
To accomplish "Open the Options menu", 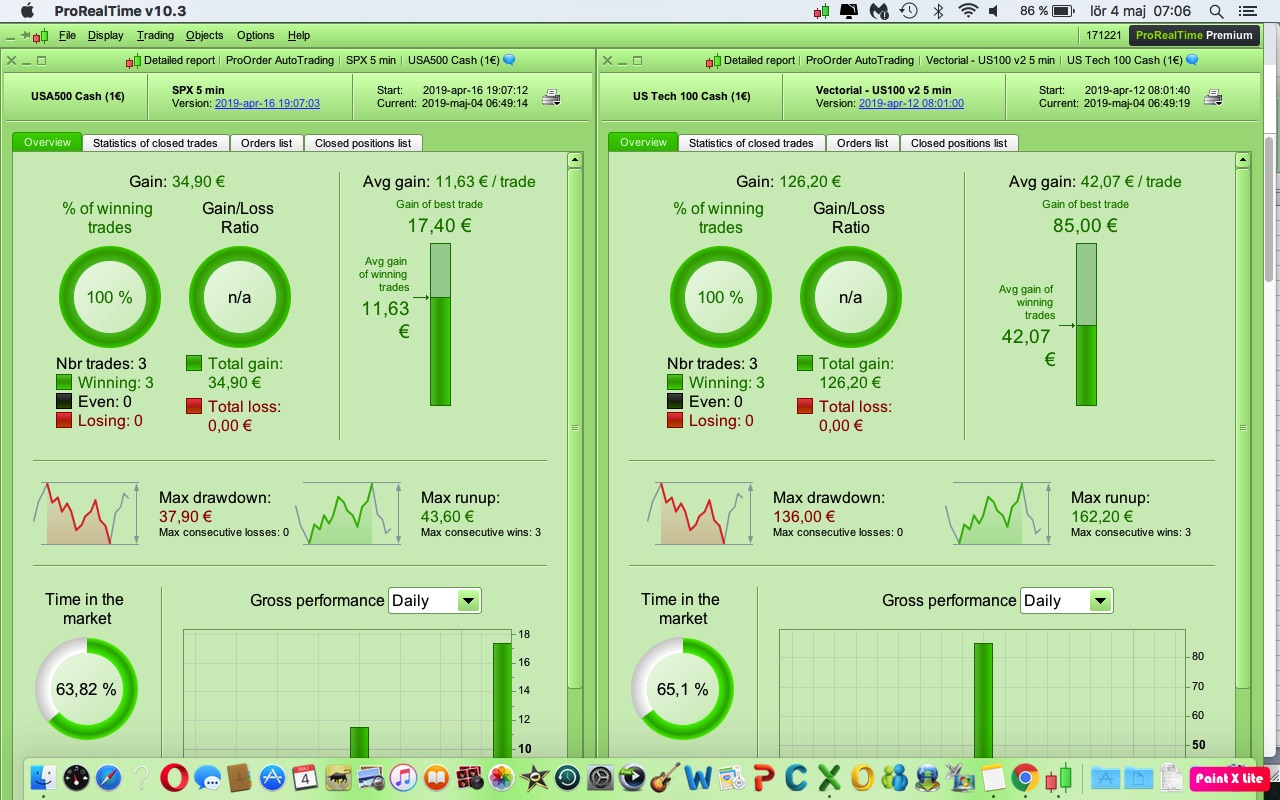I will [255, 35].
